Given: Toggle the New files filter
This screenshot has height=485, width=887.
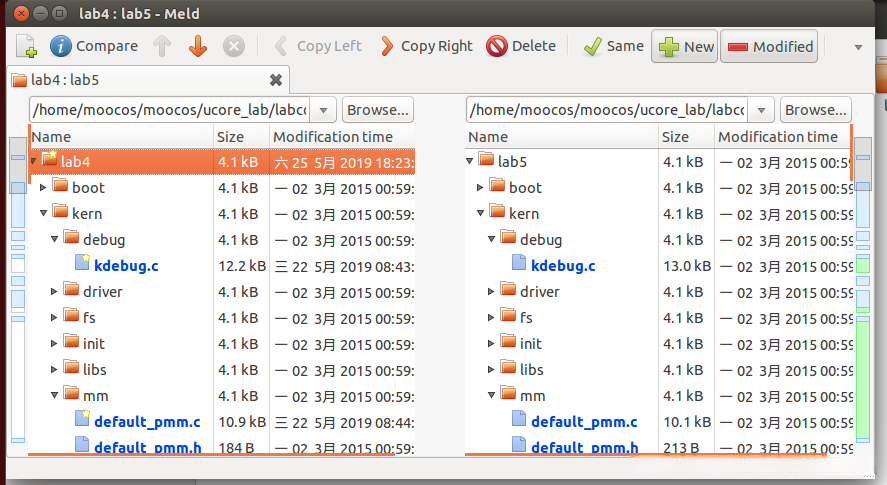Looking at the screenshot, I should coord(684,46).
